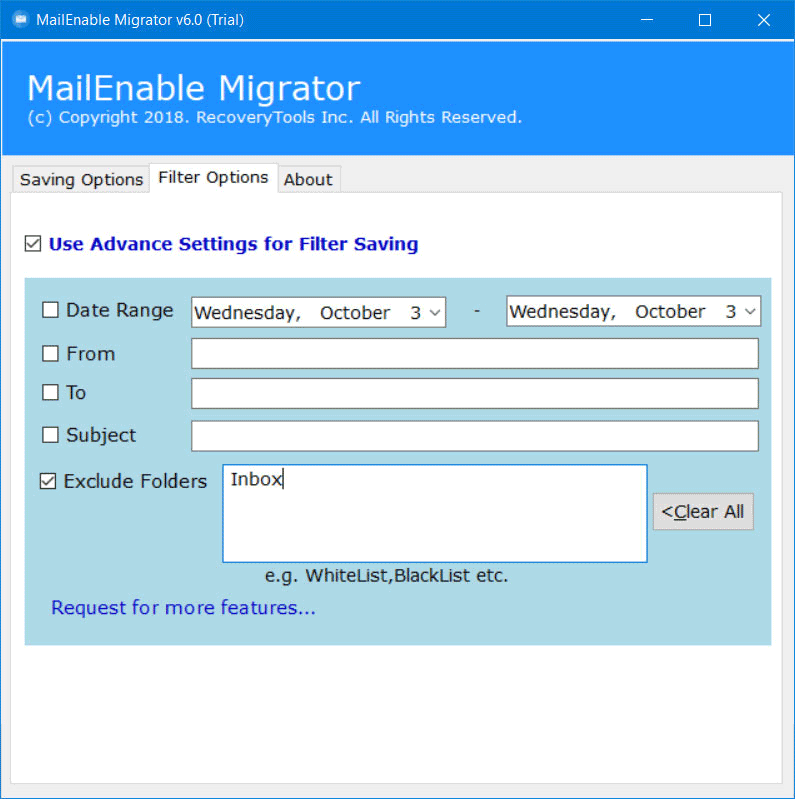The width and height of the screenshot is (795, 799).
Task: Select Wednesday in the end date field
Action: 563,311
